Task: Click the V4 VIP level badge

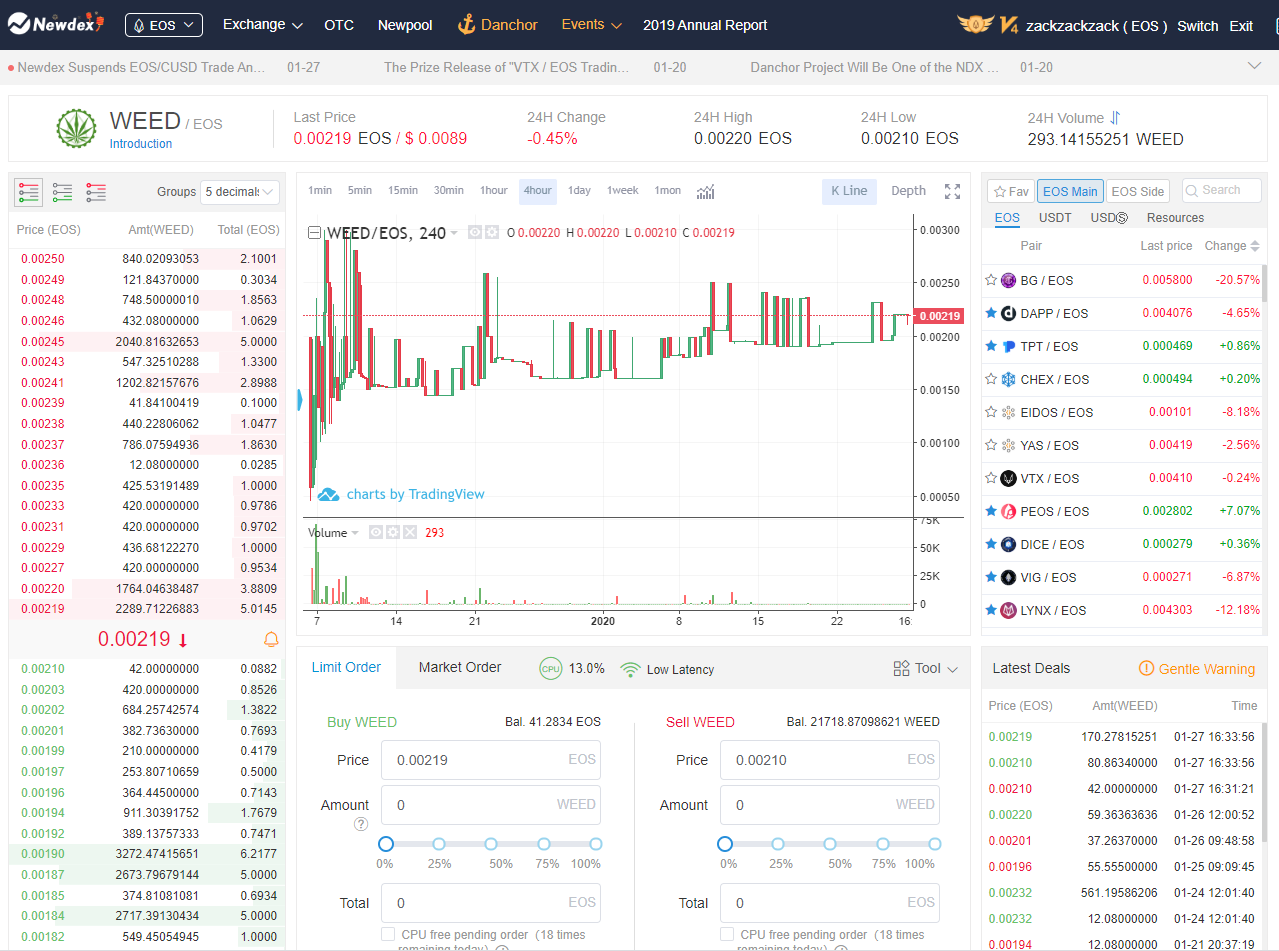Action: 1008,25
